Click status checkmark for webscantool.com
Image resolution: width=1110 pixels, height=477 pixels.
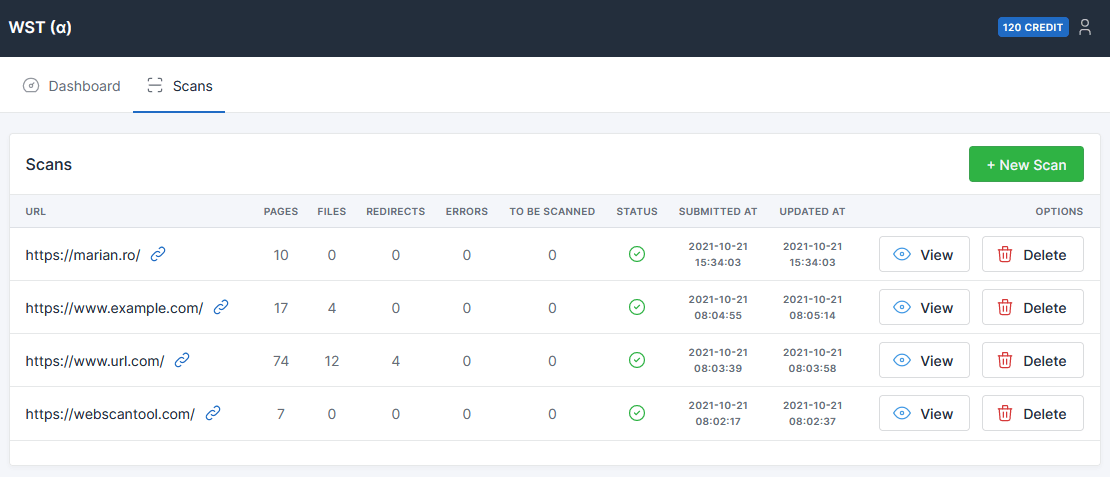click(x=636, y=413)
